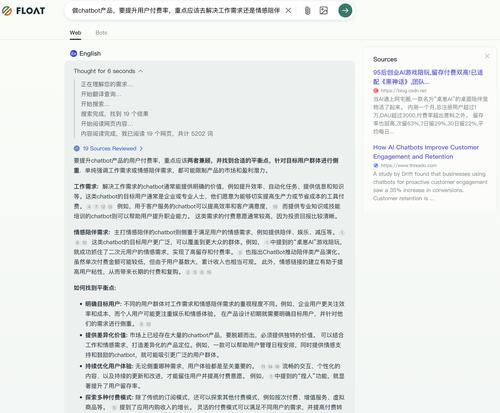Click the '情感陪伴需求' bold heading
The width and height of the screenshot is (500, 413).
(x=91, y=232)
